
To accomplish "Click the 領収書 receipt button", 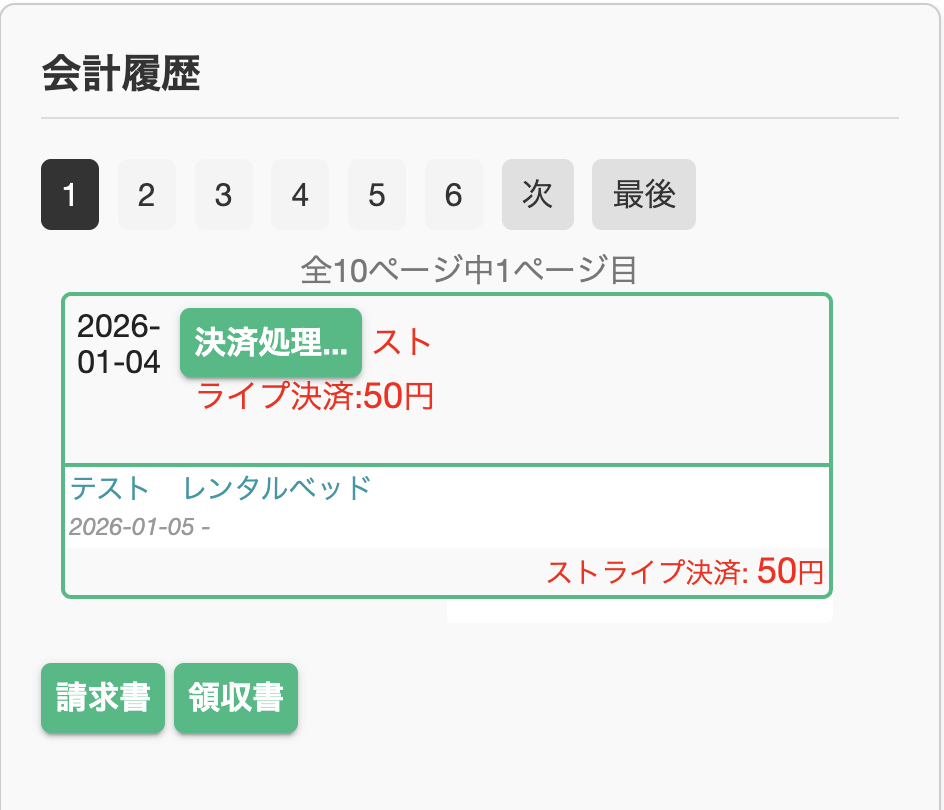I will (x=236, y=698).
